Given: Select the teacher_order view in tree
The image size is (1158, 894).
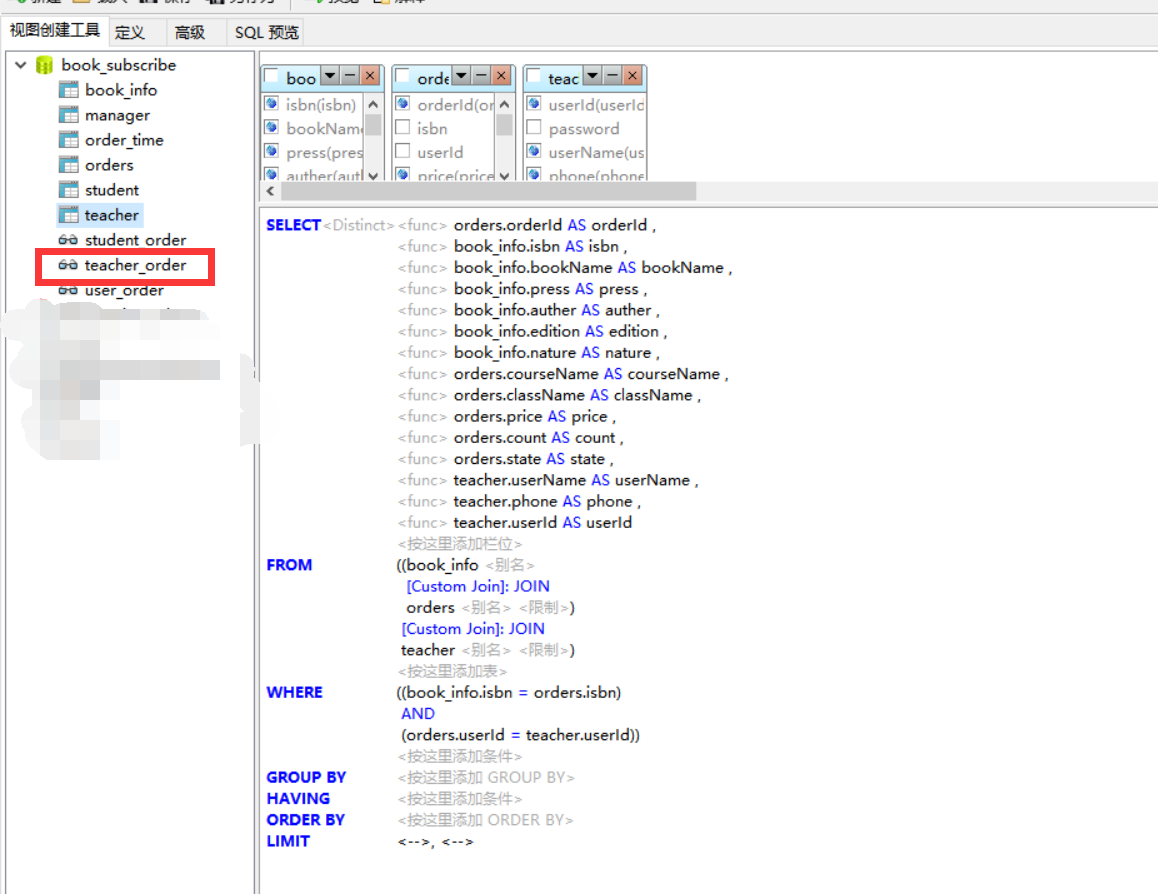Looking at the screenshot, I should pyautogui.click(x=135, y=265).
